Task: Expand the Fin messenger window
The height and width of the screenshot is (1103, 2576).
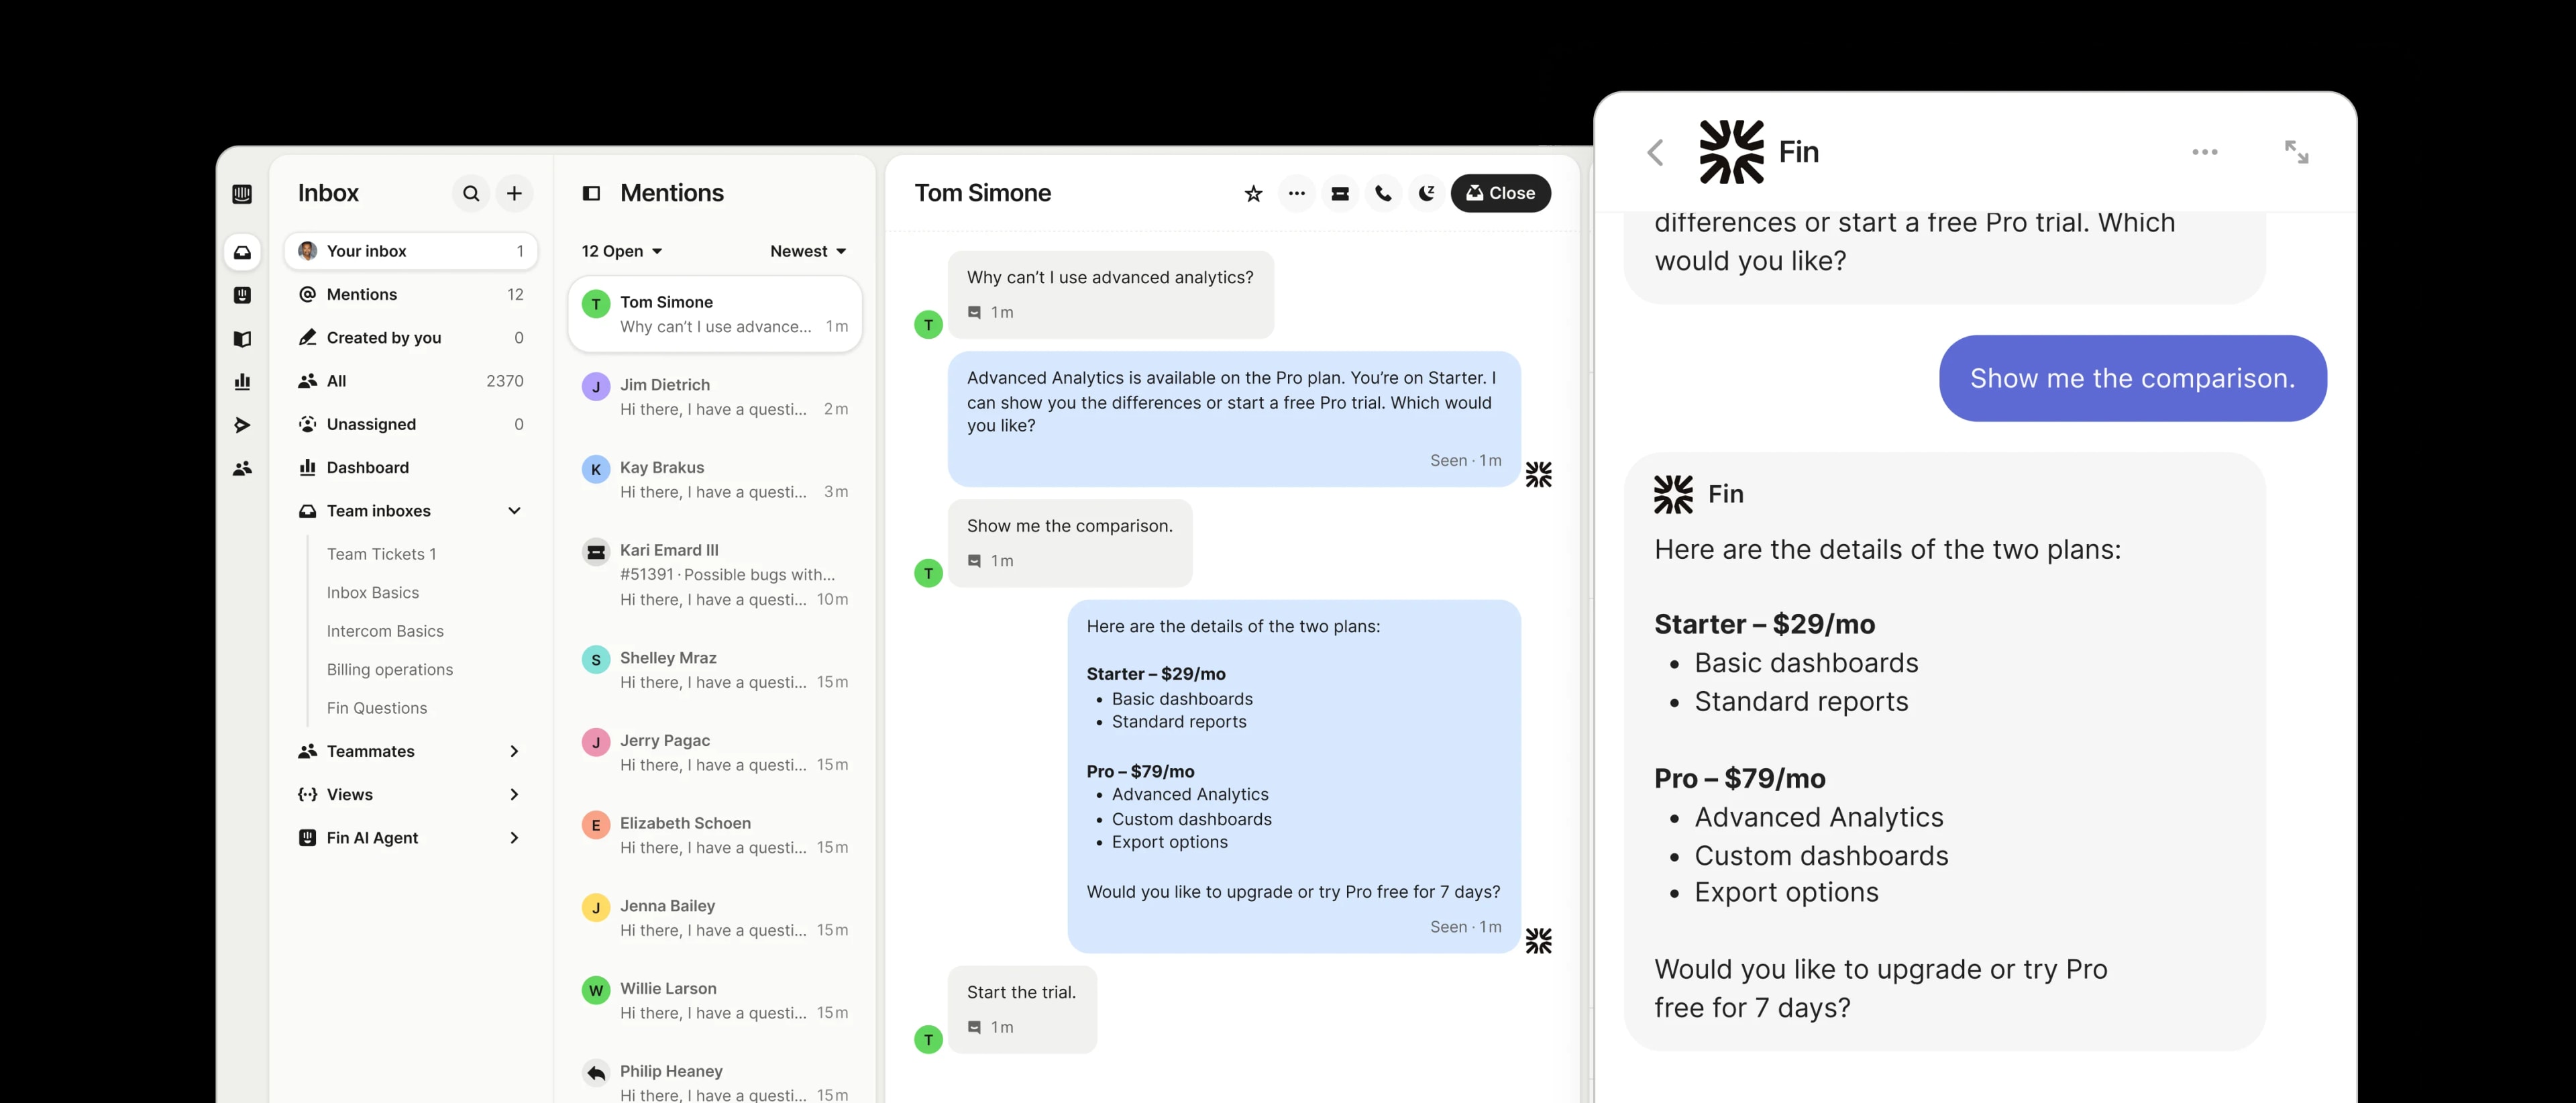Action: [x=2296, y=152]
